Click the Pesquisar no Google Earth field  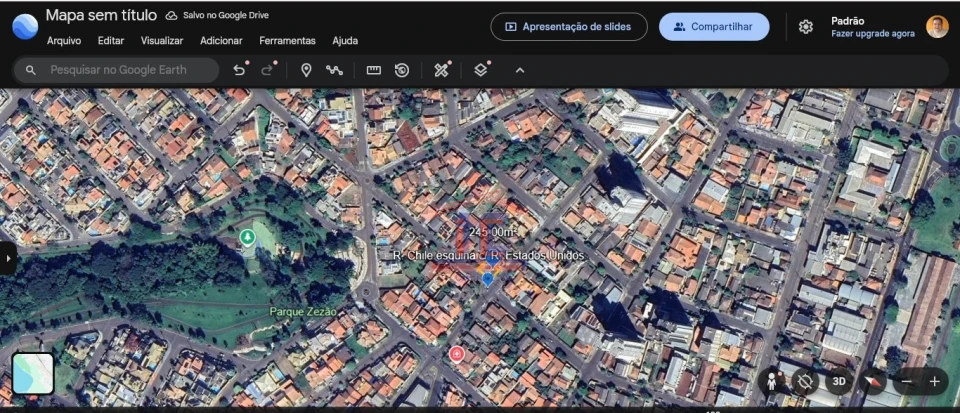[x=125, y=70]
